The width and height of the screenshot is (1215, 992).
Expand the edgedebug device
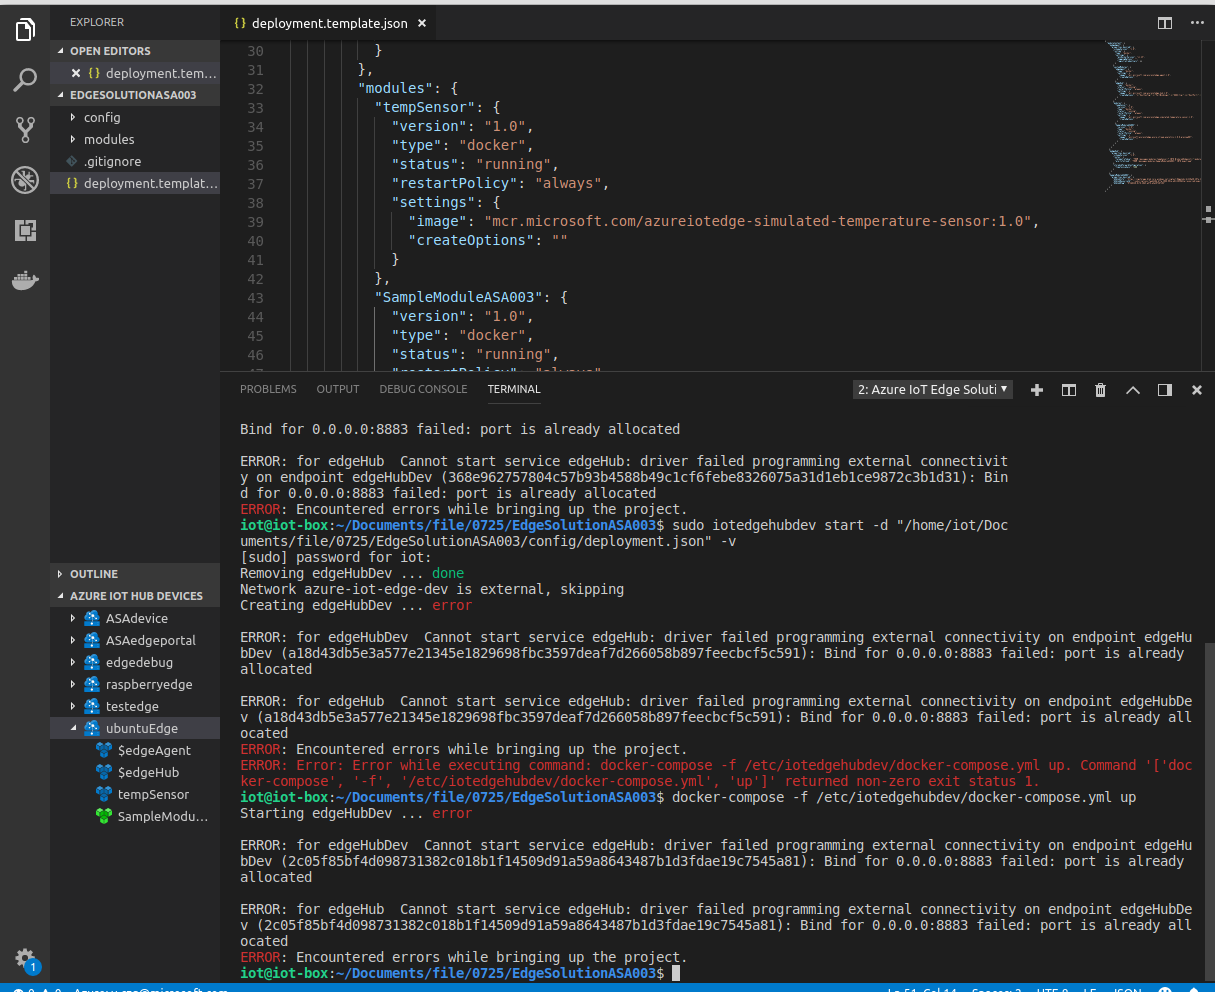(73, 662)
